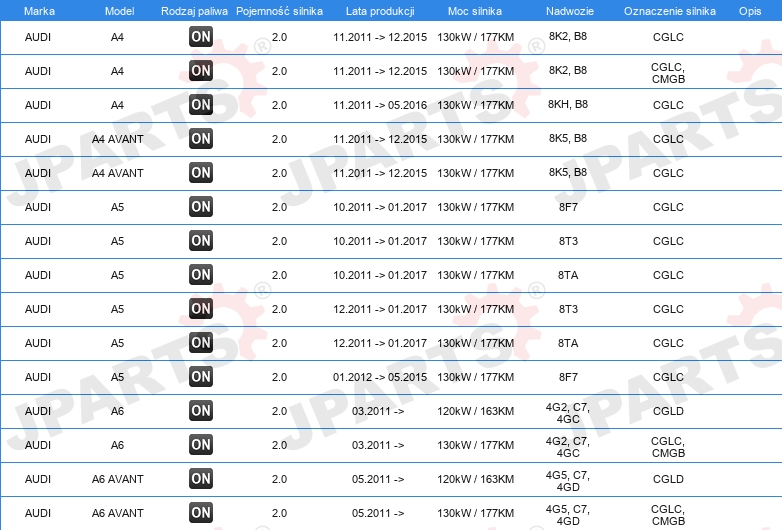Click ON icon in A5 8F7 10.2011 row

pos(201,206)
